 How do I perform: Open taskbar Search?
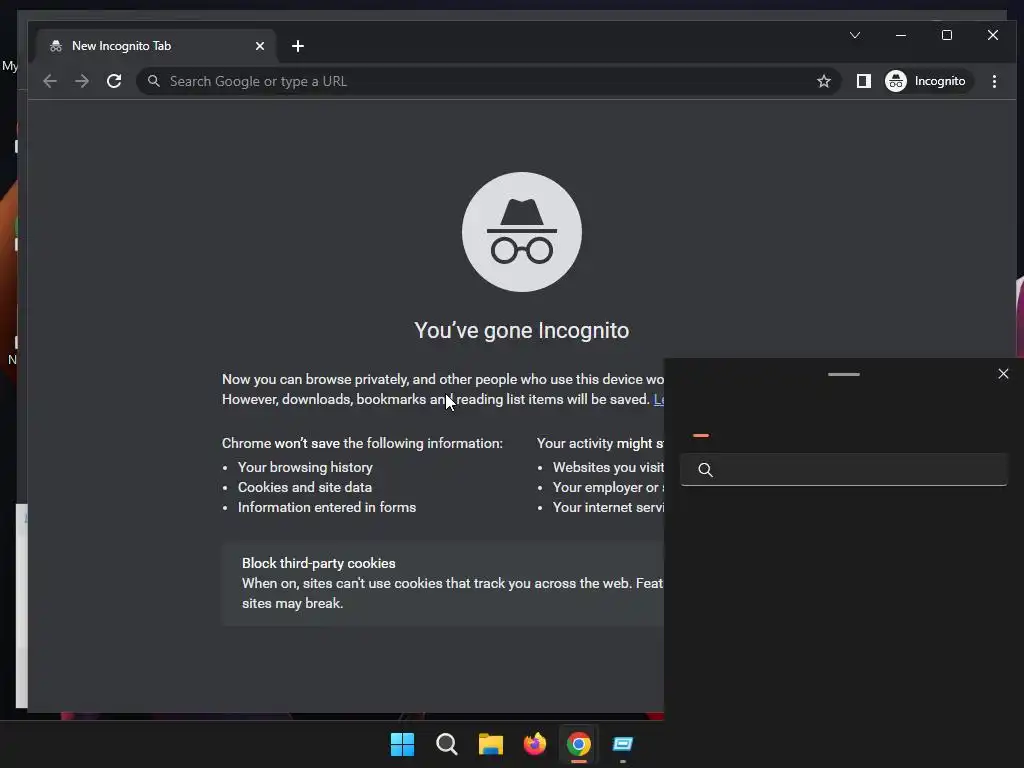(x=447, y=744)
